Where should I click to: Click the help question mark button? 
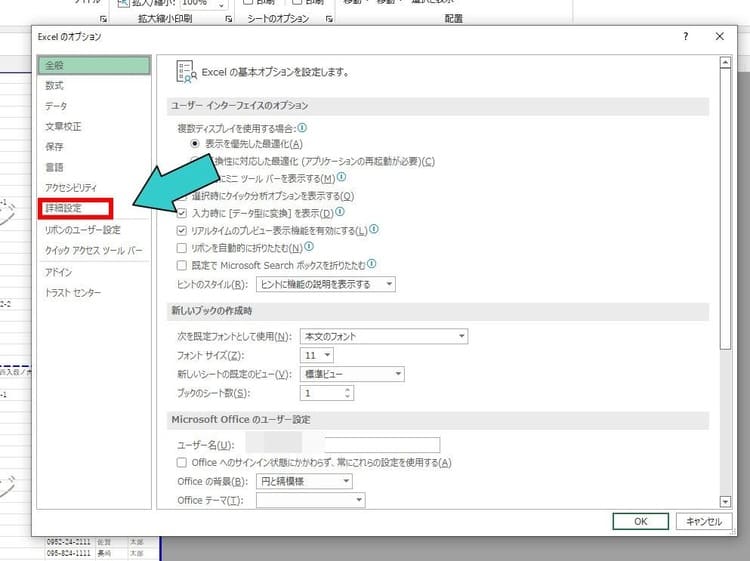click(x=685, y=36)
